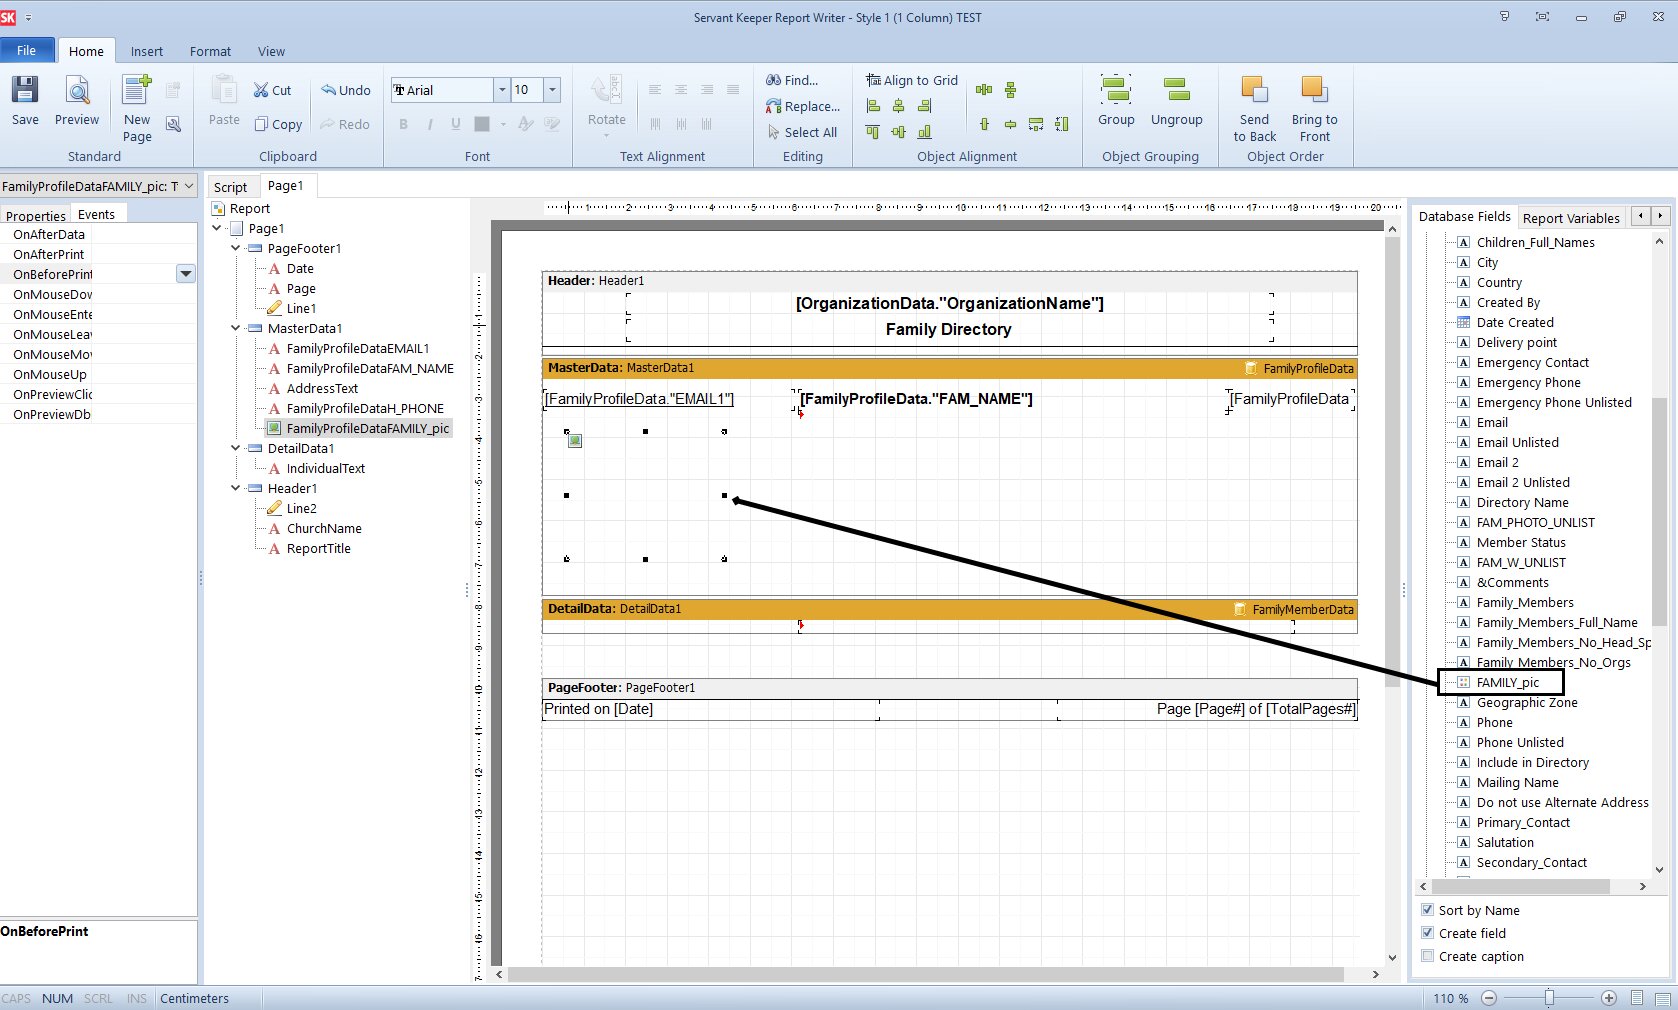Switch to the Insert ribbon tab
Screen dimensions: 1678x1010
coord(147,51)
